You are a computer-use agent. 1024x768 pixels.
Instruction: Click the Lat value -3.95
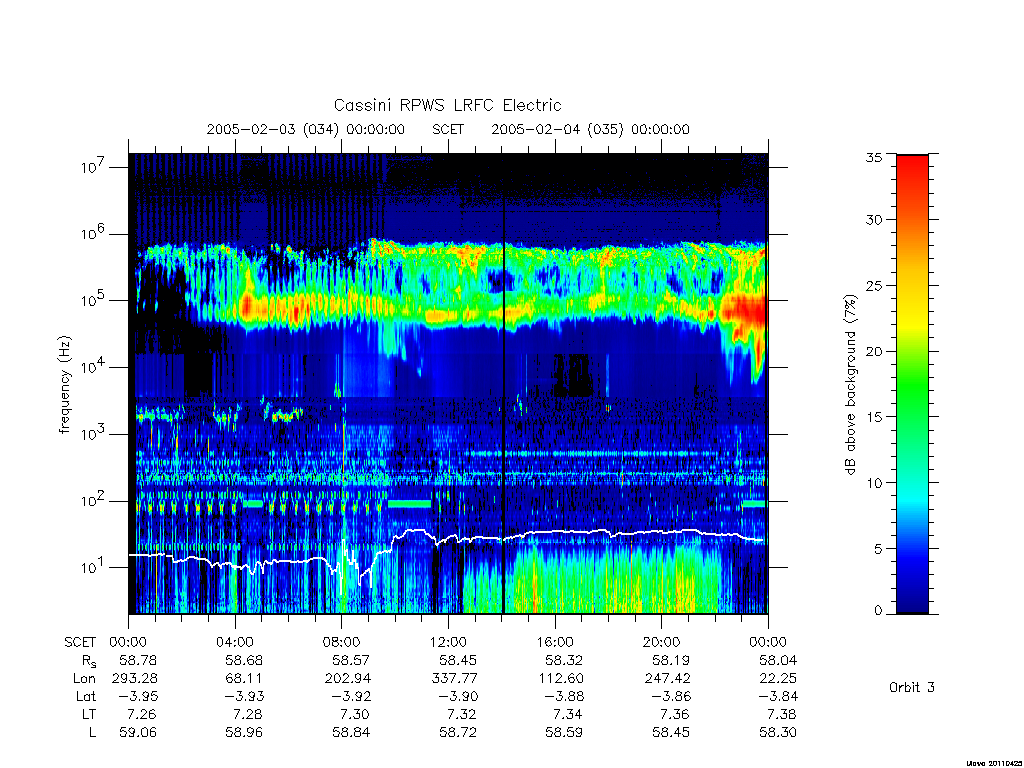tap(137, 696)
